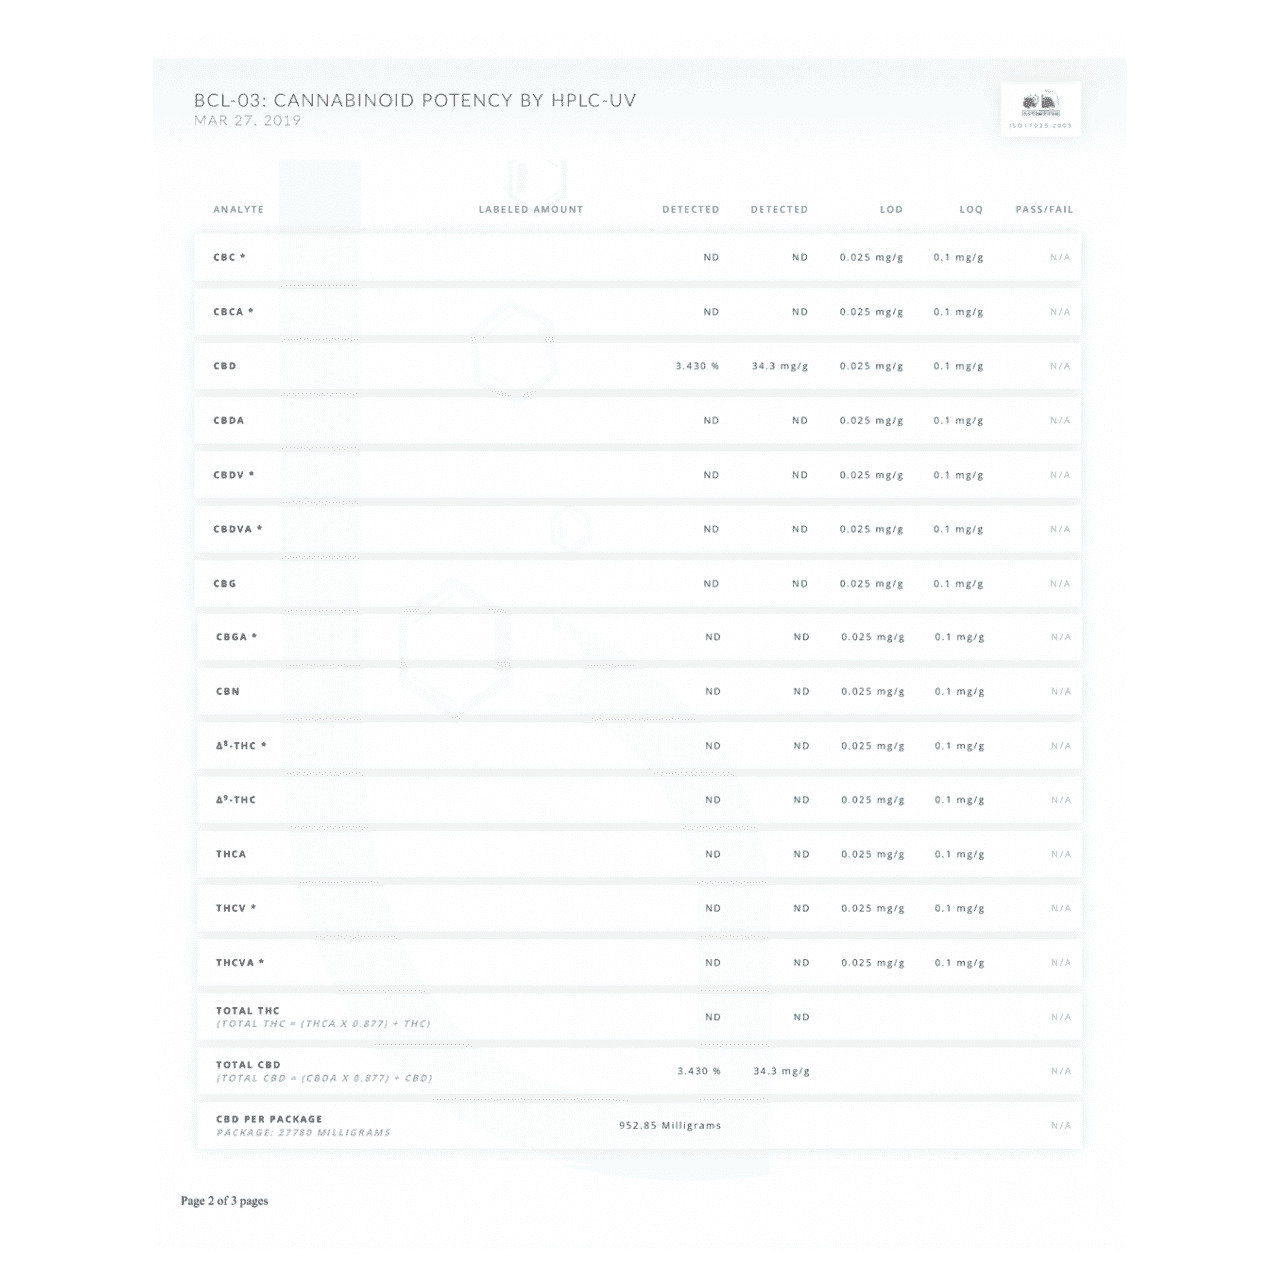Screen dimensions: 1280x1280
Task: Select the BCL-03 Cannabinoid Potency heading
Action: (x=415, y=100)
